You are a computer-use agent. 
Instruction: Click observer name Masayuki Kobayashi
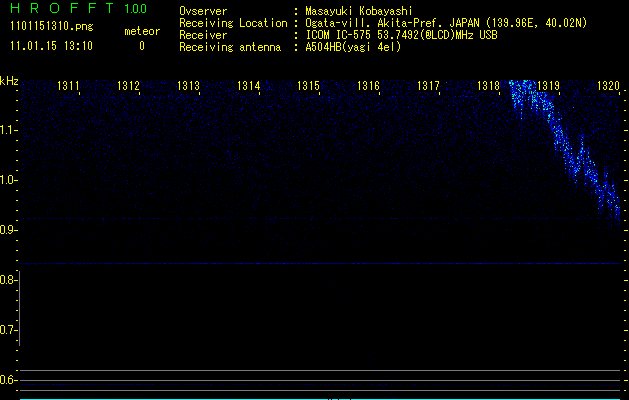(x=359, y=11)
